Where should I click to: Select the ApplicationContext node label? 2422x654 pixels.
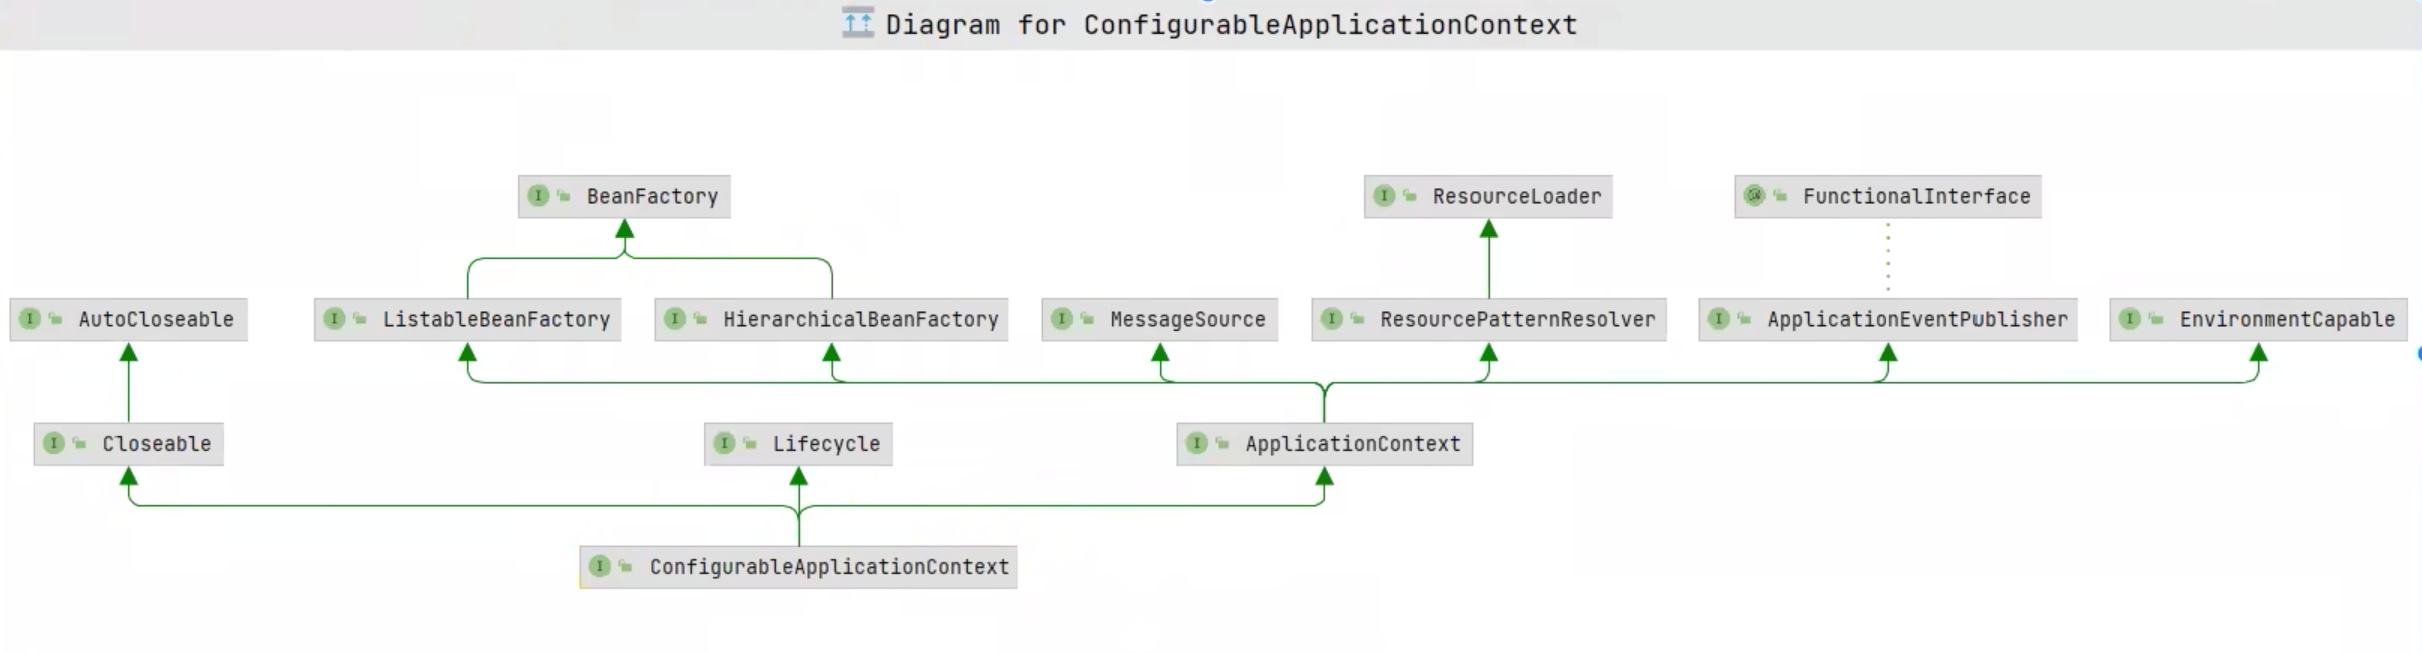[x=1352, y=444]
